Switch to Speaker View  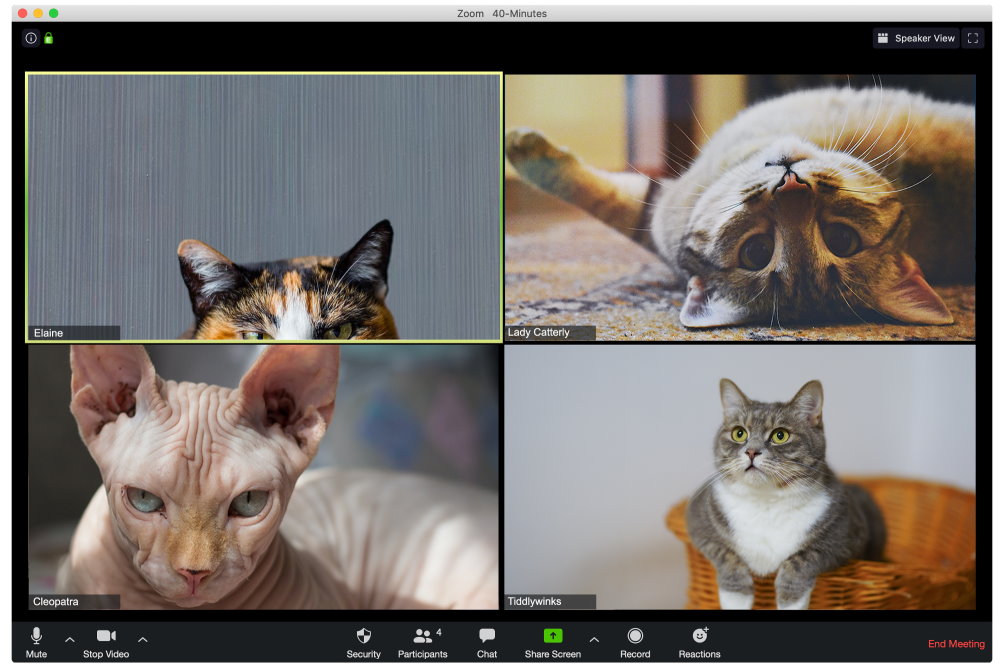[916, 38]
